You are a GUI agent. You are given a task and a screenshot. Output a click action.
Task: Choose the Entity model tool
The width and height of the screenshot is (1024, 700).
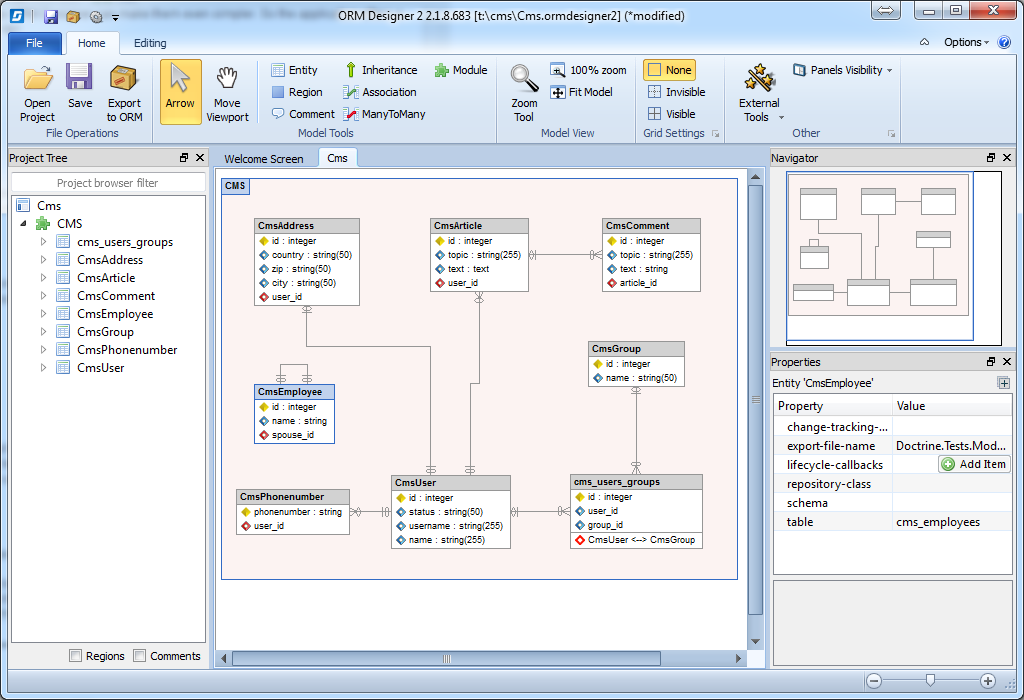(x=295, y=70)
